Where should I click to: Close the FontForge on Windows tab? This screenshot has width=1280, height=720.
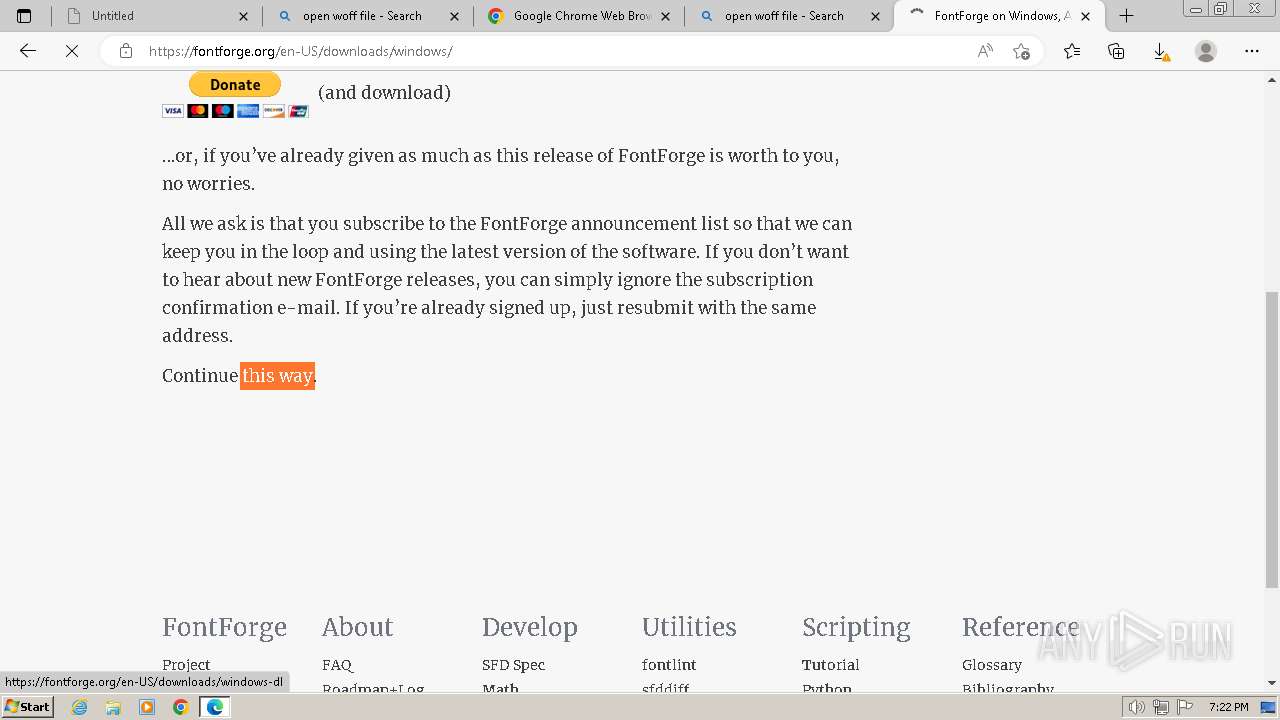coord(1086,16)
